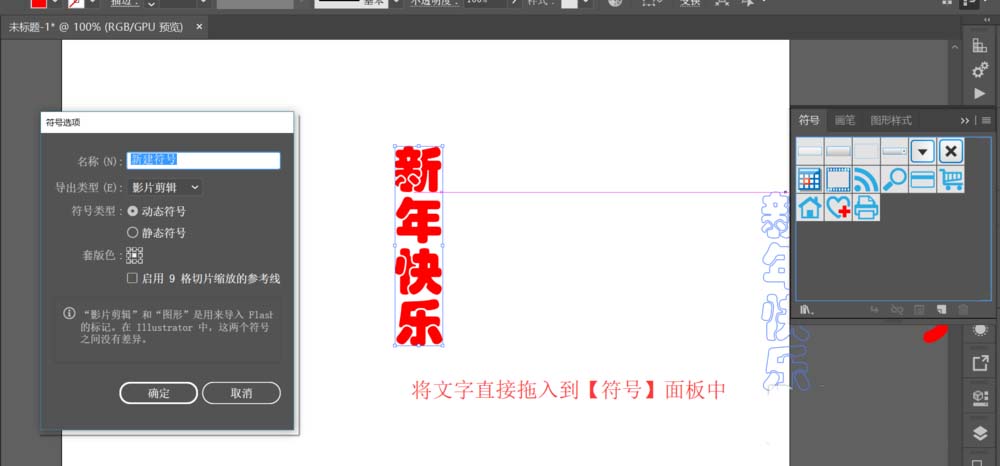This screenshot has width=1000, height=466.
Task: Enable 启用 9 格切片缩放的参考线 checkbox
Action: (132, 278)
